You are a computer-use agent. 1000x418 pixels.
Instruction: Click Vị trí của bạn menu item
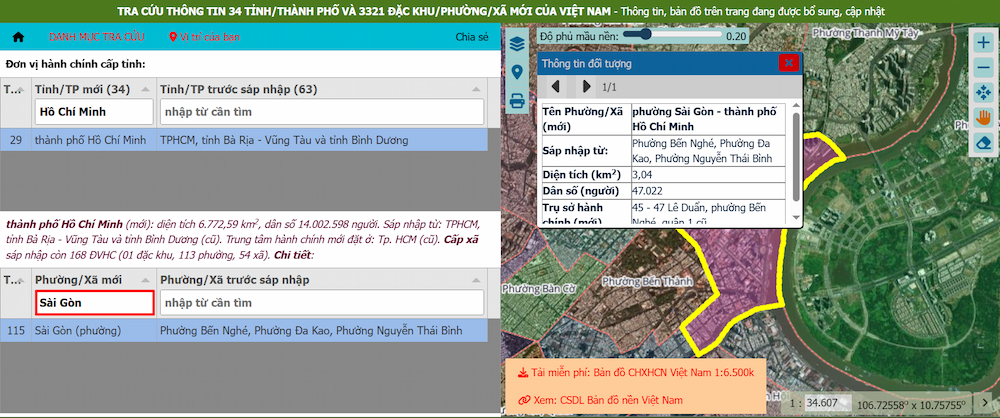[x=205, y=37]
